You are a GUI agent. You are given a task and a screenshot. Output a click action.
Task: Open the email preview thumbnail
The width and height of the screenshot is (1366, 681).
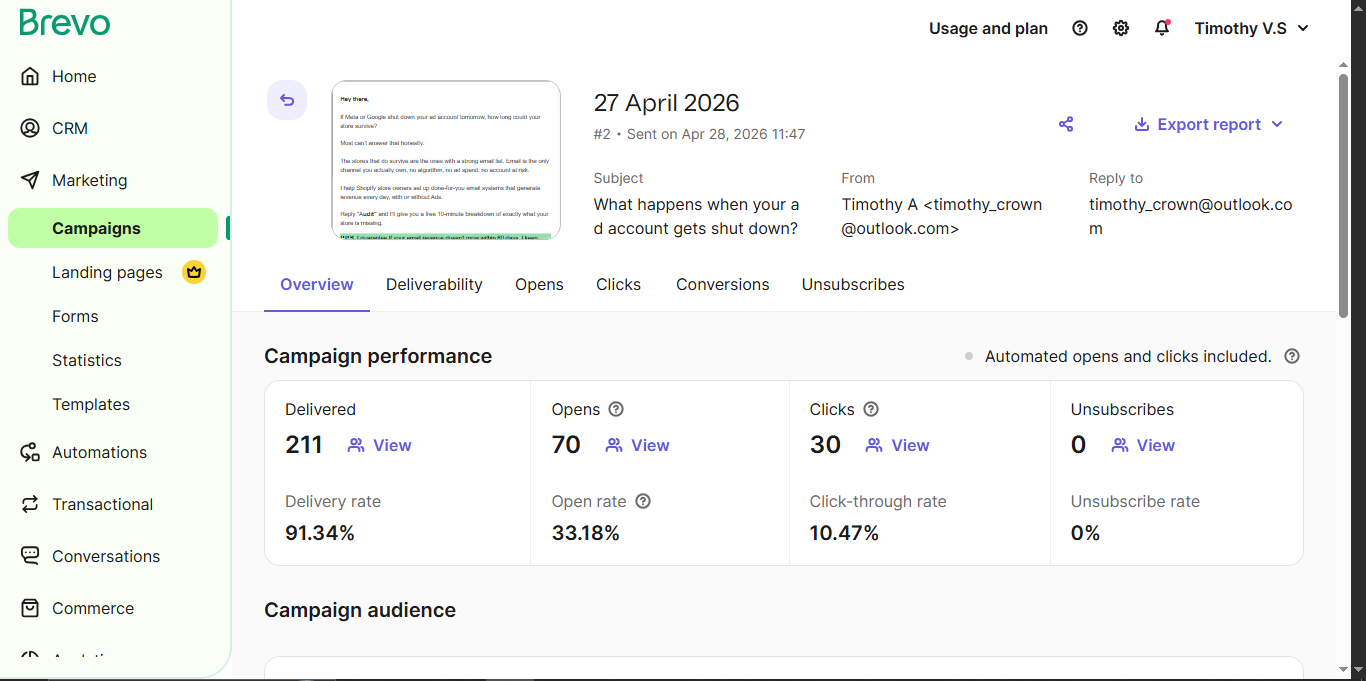[x=446, y=160]
